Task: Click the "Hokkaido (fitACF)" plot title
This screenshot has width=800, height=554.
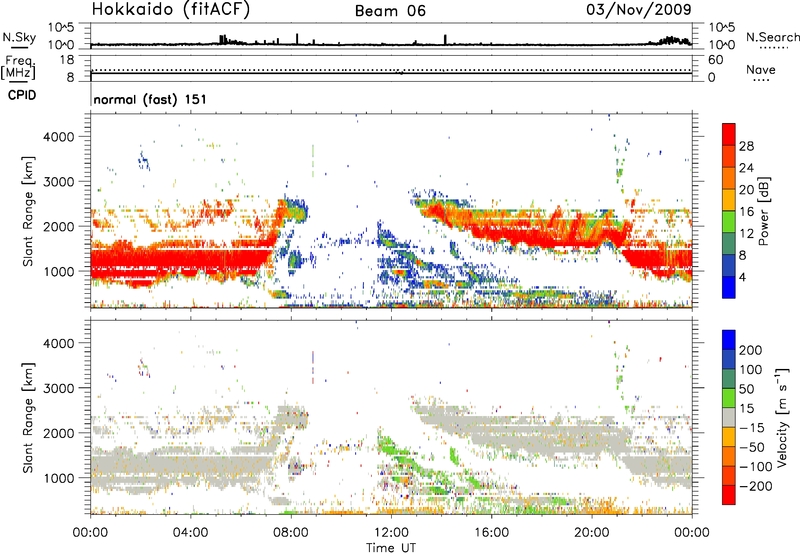Action: click(171, 9)
